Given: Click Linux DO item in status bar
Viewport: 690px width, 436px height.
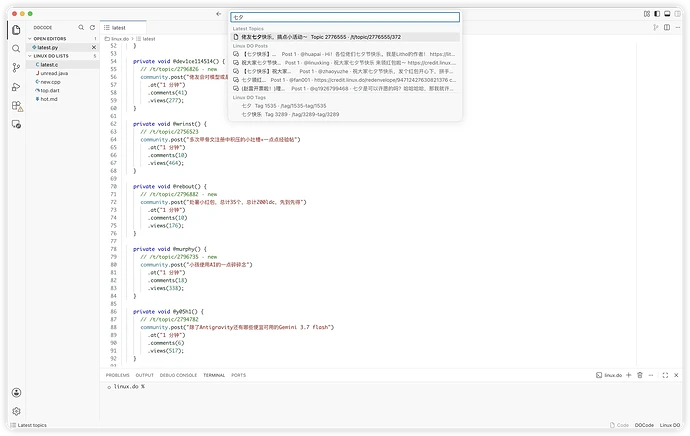Looking at the screenshot, I should click(670, 425).
